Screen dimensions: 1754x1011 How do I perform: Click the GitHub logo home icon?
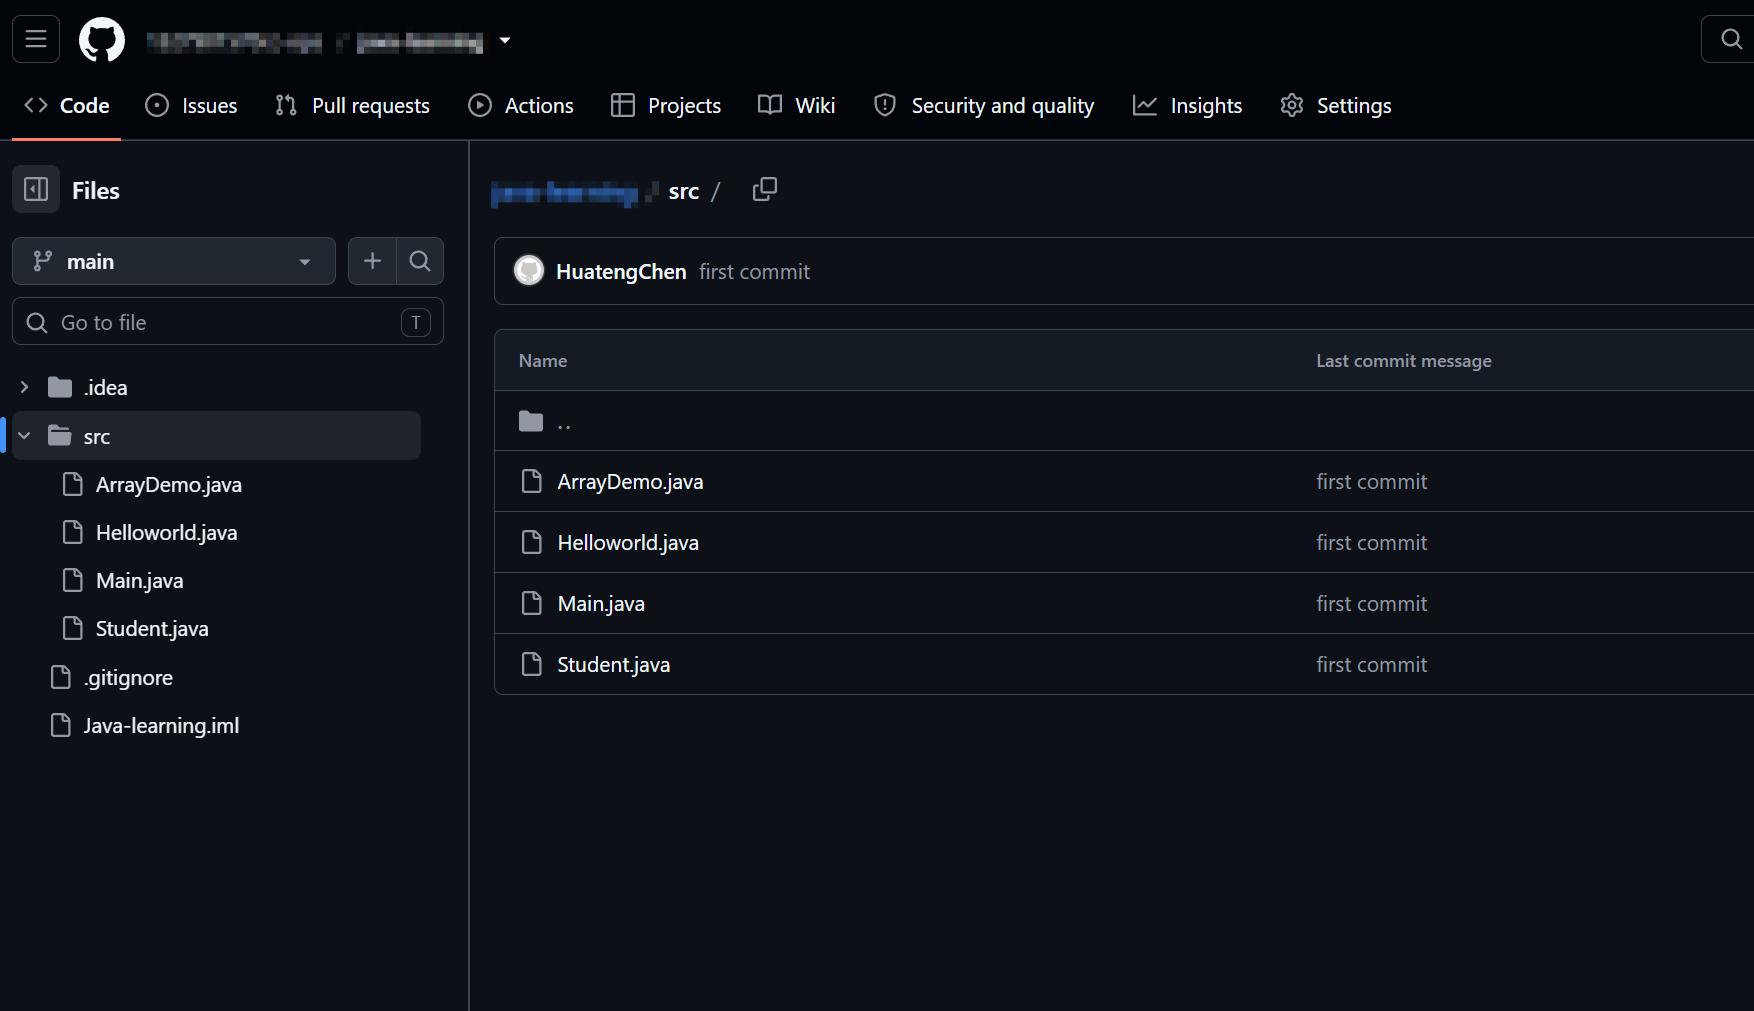tap(102, 40)
